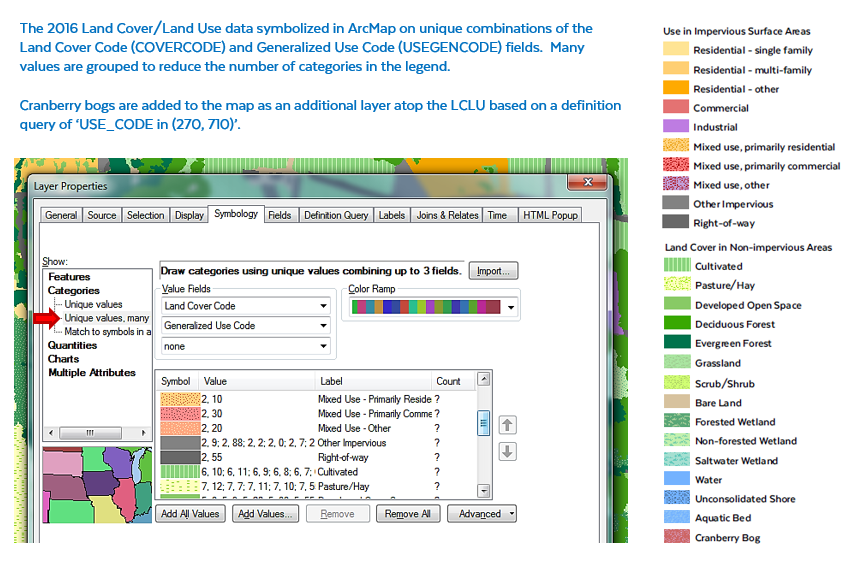
Task: Click the Add All Values button
Action: [x=190, y=514]
